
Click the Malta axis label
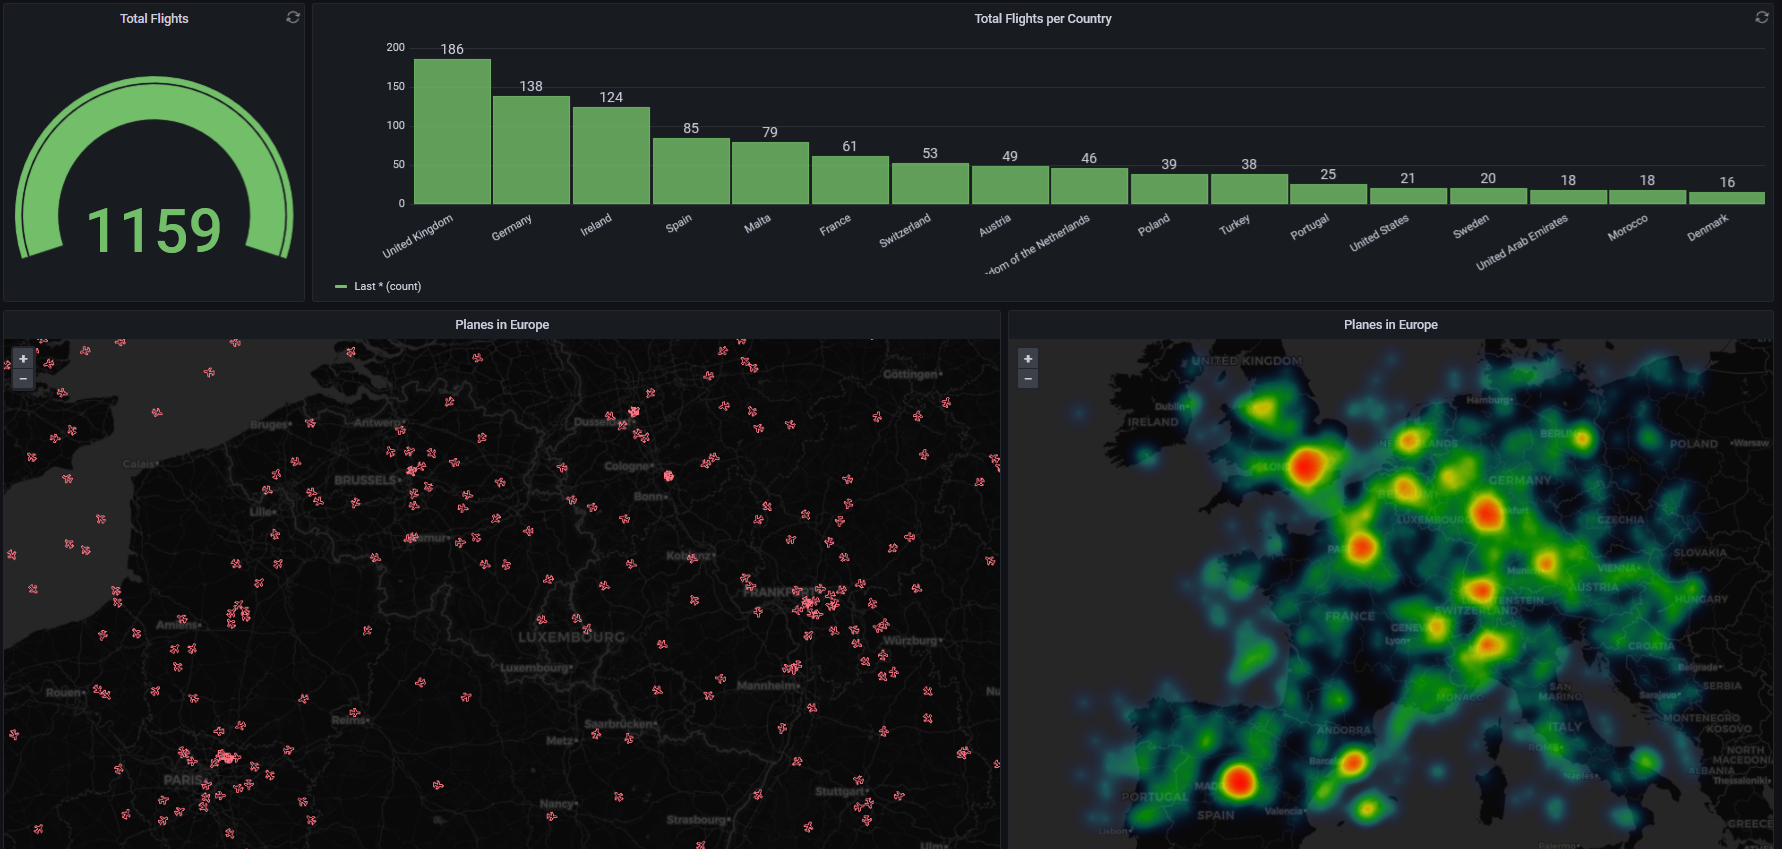(x=757, y=224)
